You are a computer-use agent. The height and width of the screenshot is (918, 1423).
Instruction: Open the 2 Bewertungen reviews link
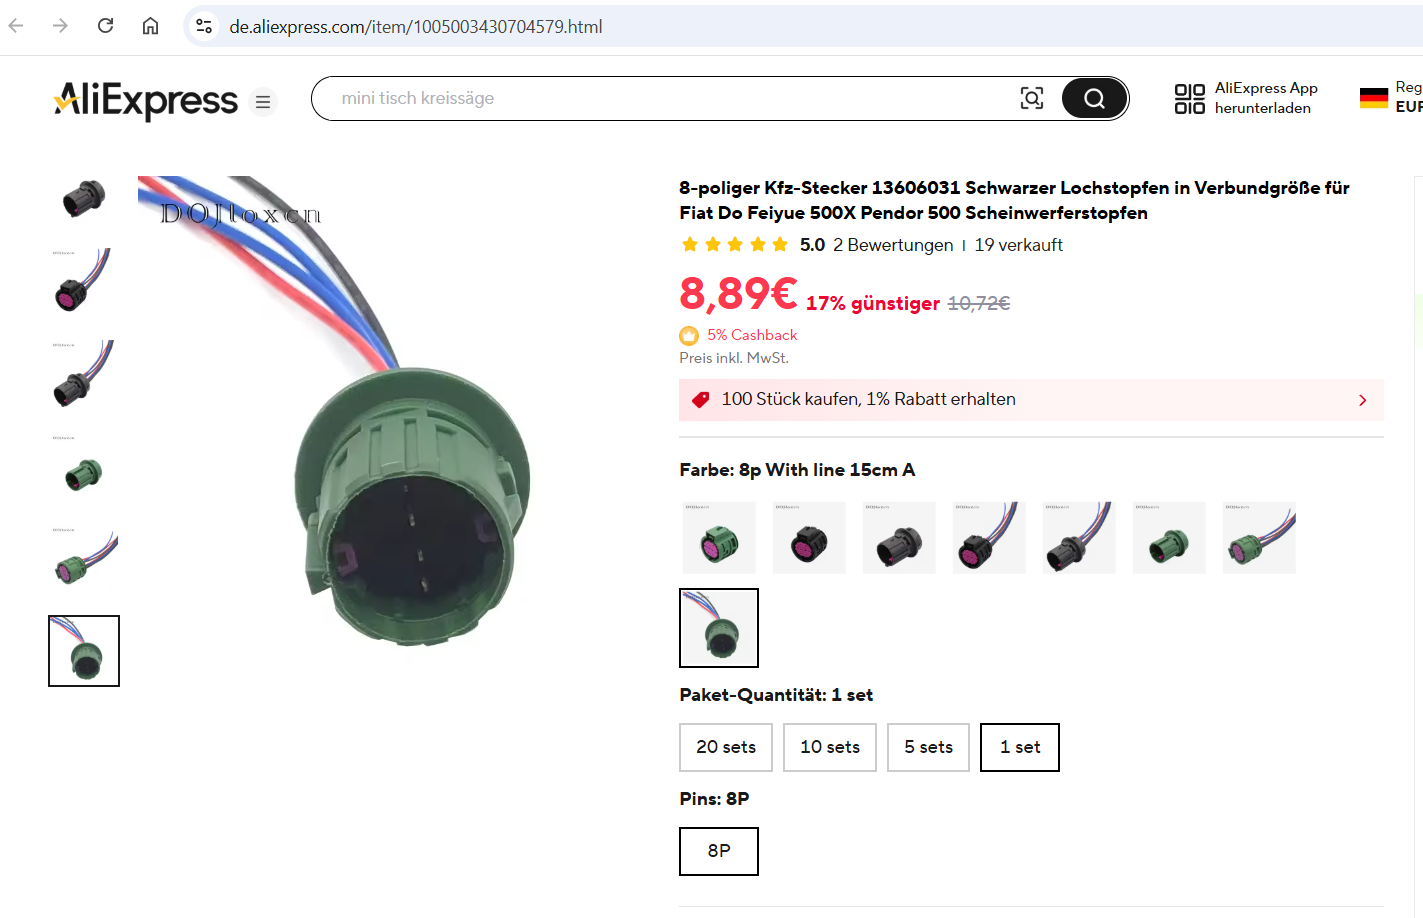coord(893,245)
